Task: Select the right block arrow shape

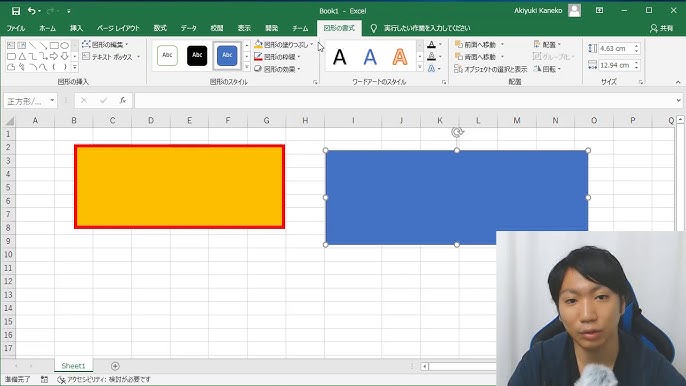Action: 54,56
